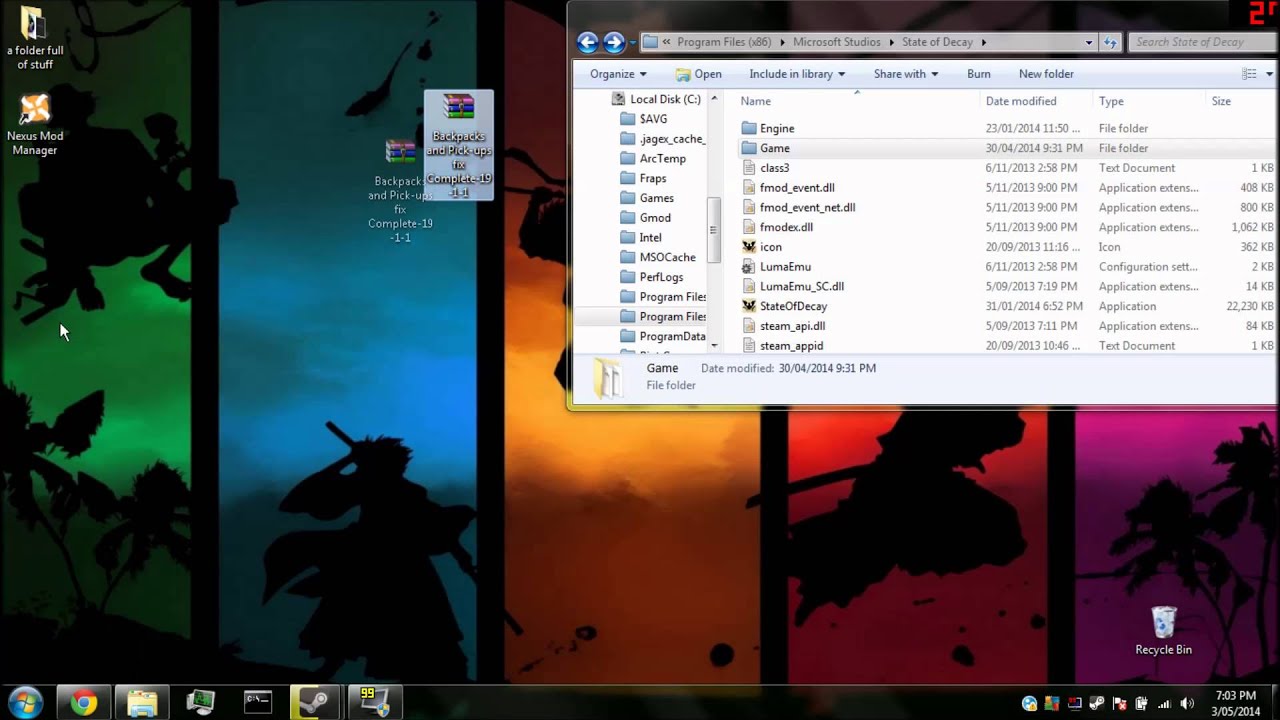Select the steam_api.dll file icon
This screenshot has height=720, width=1280.
coord(749,326)
